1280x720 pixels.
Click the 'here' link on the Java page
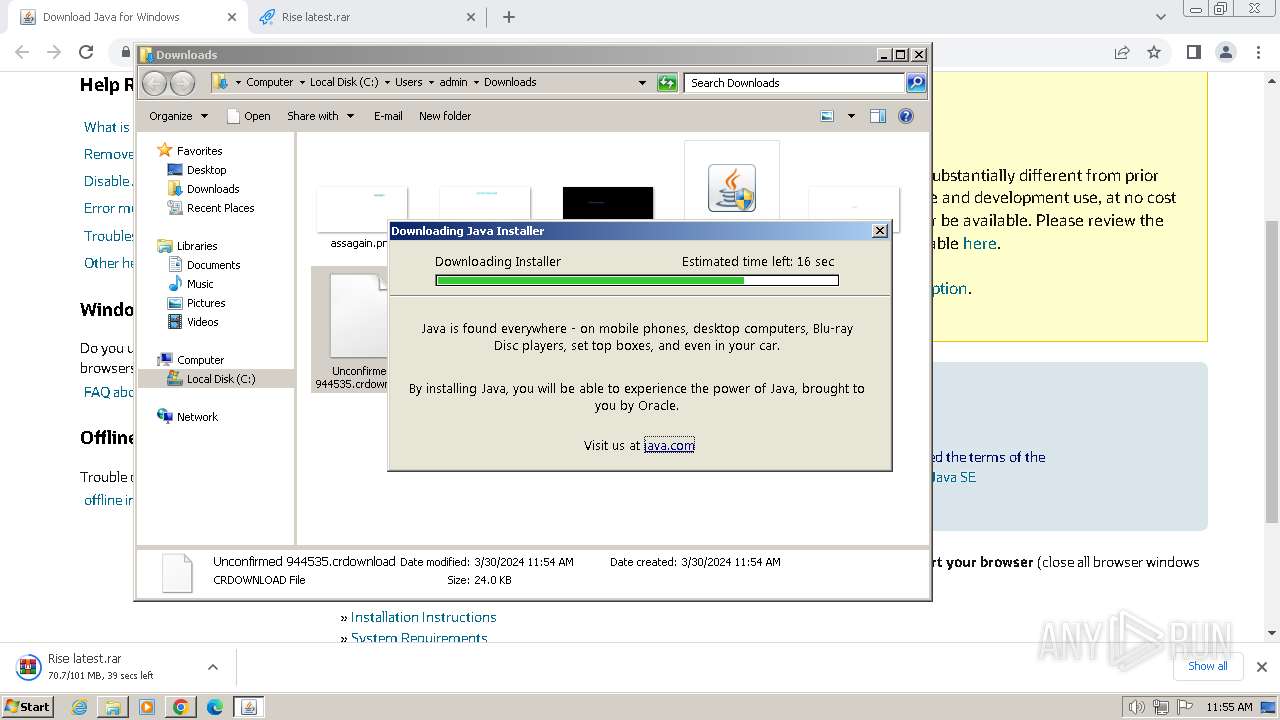coord(979,243)
